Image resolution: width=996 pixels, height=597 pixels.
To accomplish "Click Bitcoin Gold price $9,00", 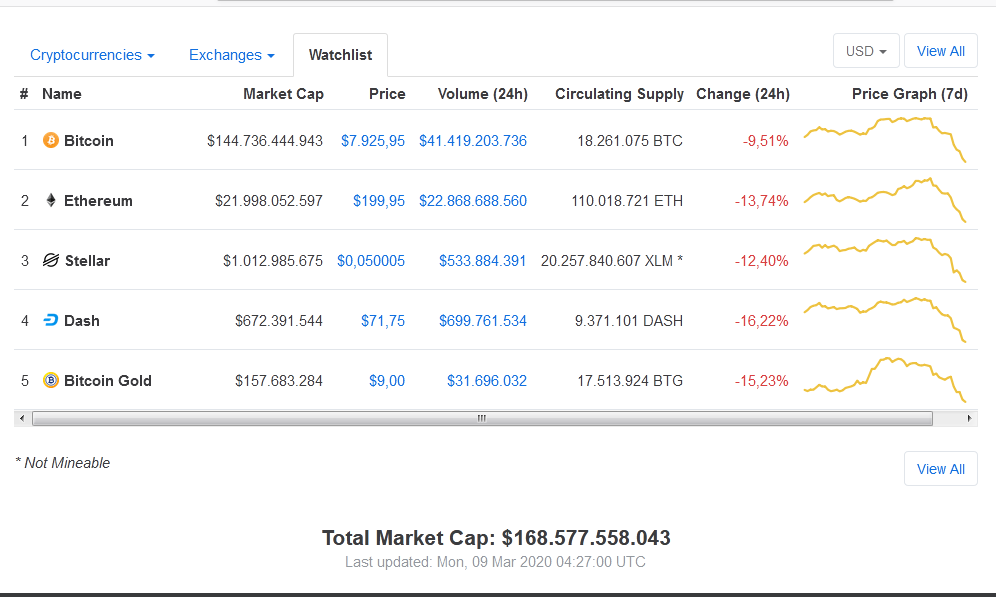I will pyautogui.click(x=387, y=381).
